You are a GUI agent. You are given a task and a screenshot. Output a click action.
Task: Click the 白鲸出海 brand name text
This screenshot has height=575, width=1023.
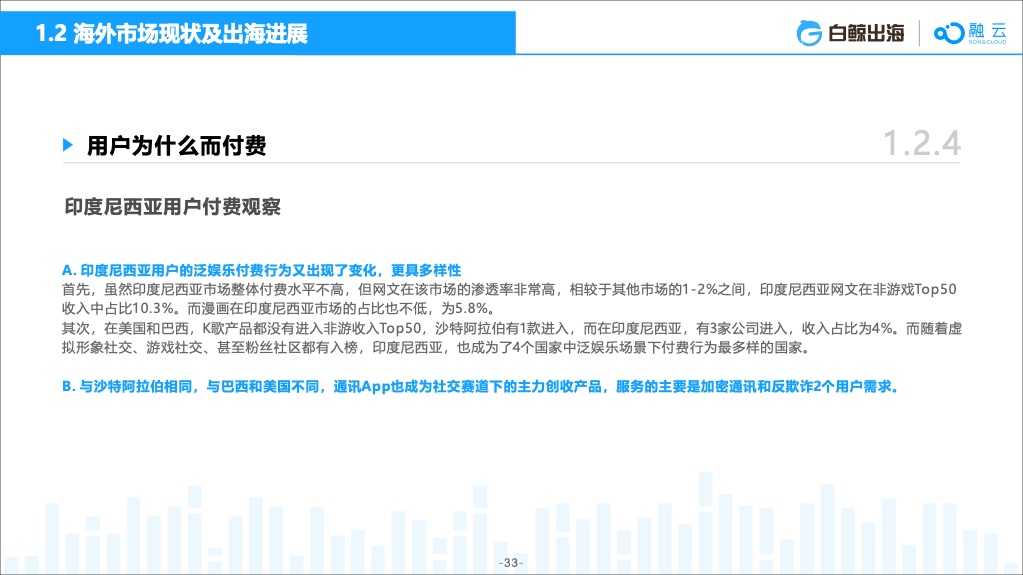click(866, 33)
